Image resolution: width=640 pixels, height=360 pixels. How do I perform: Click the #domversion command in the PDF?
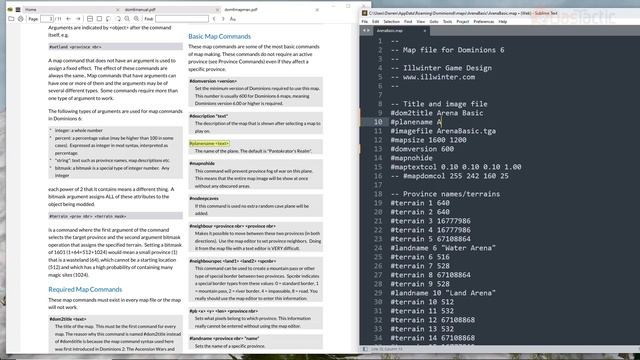(213, 81)
